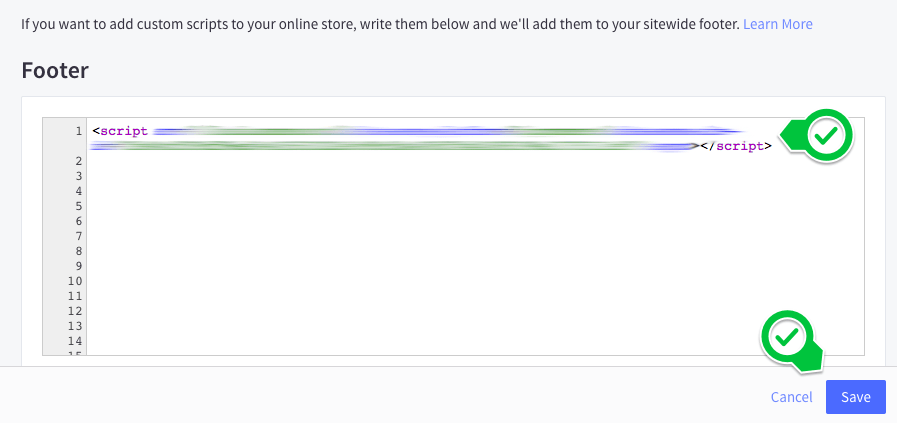
Task: Click line number 13 in editor gutter
Action: tap(75, 326)
